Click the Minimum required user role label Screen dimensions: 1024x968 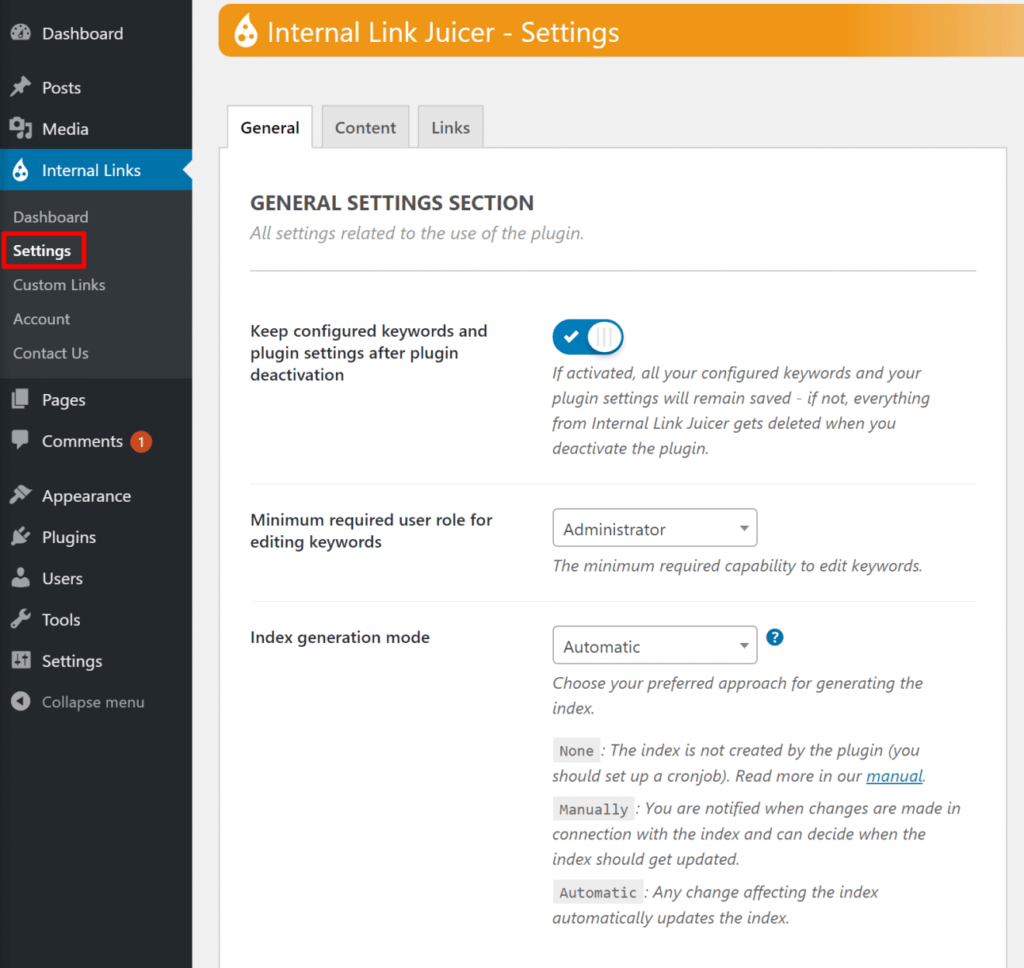371,530
